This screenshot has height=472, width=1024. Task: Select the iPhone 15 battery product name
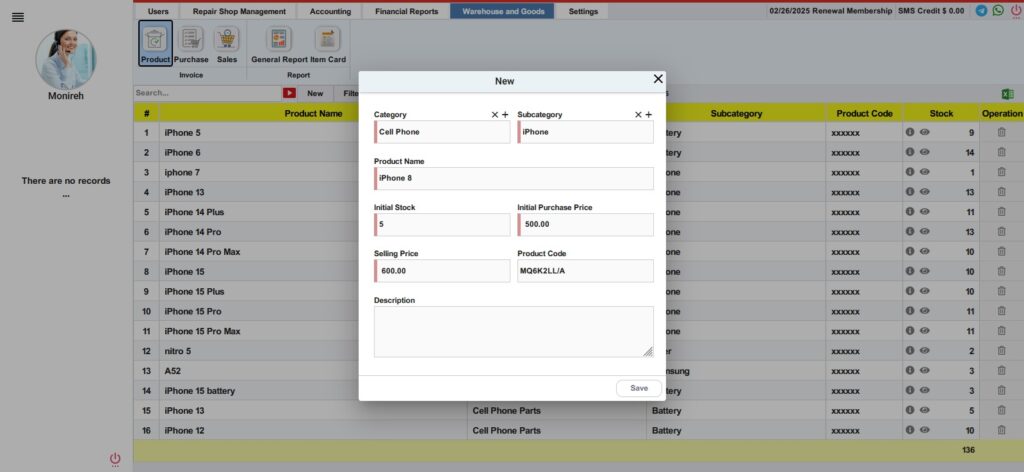pos(200,391)
